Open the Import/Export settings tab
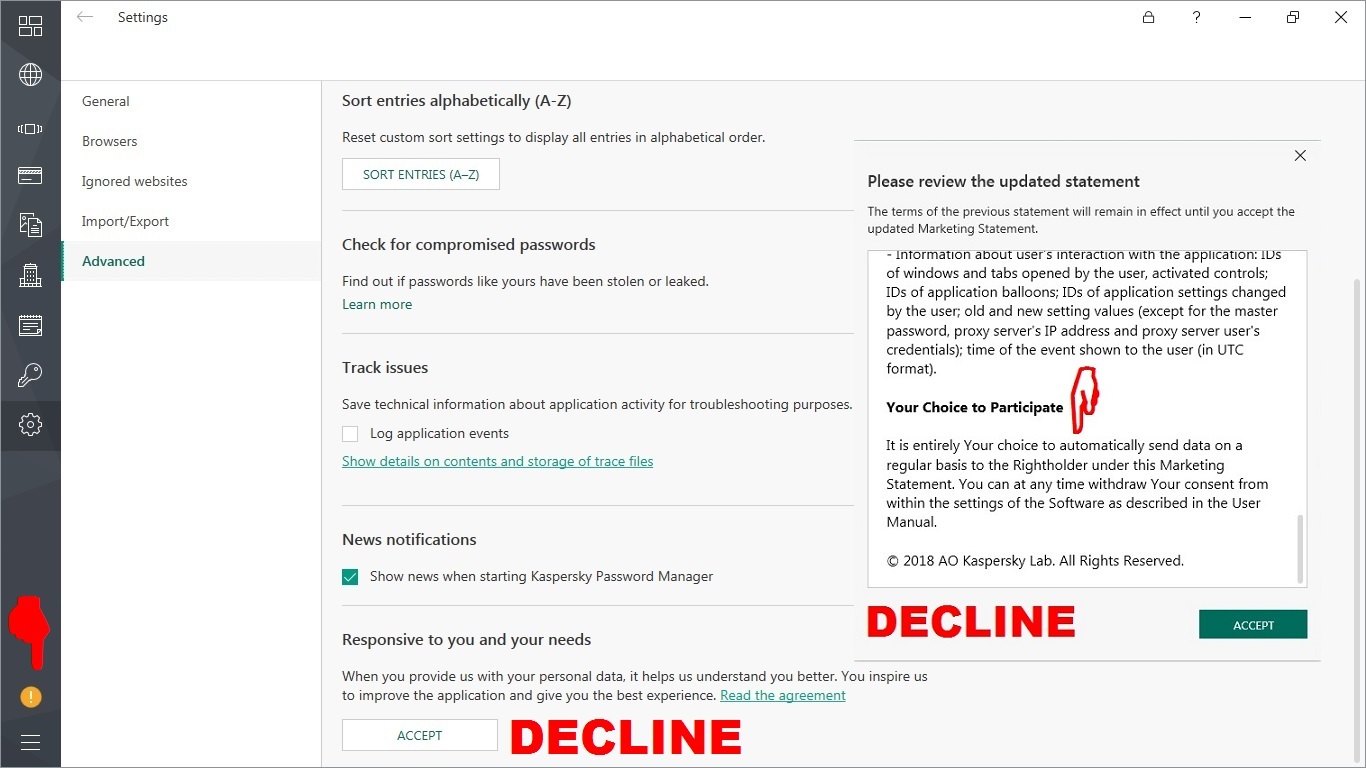 125,221
